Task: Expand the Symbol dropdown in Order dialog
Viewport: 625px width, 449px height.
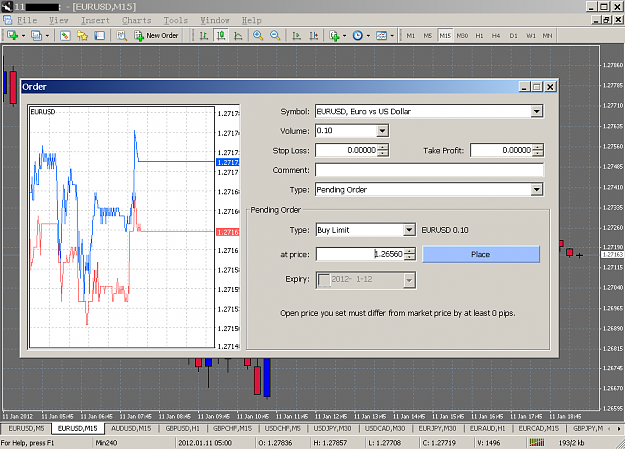Action: coord(537,111)
